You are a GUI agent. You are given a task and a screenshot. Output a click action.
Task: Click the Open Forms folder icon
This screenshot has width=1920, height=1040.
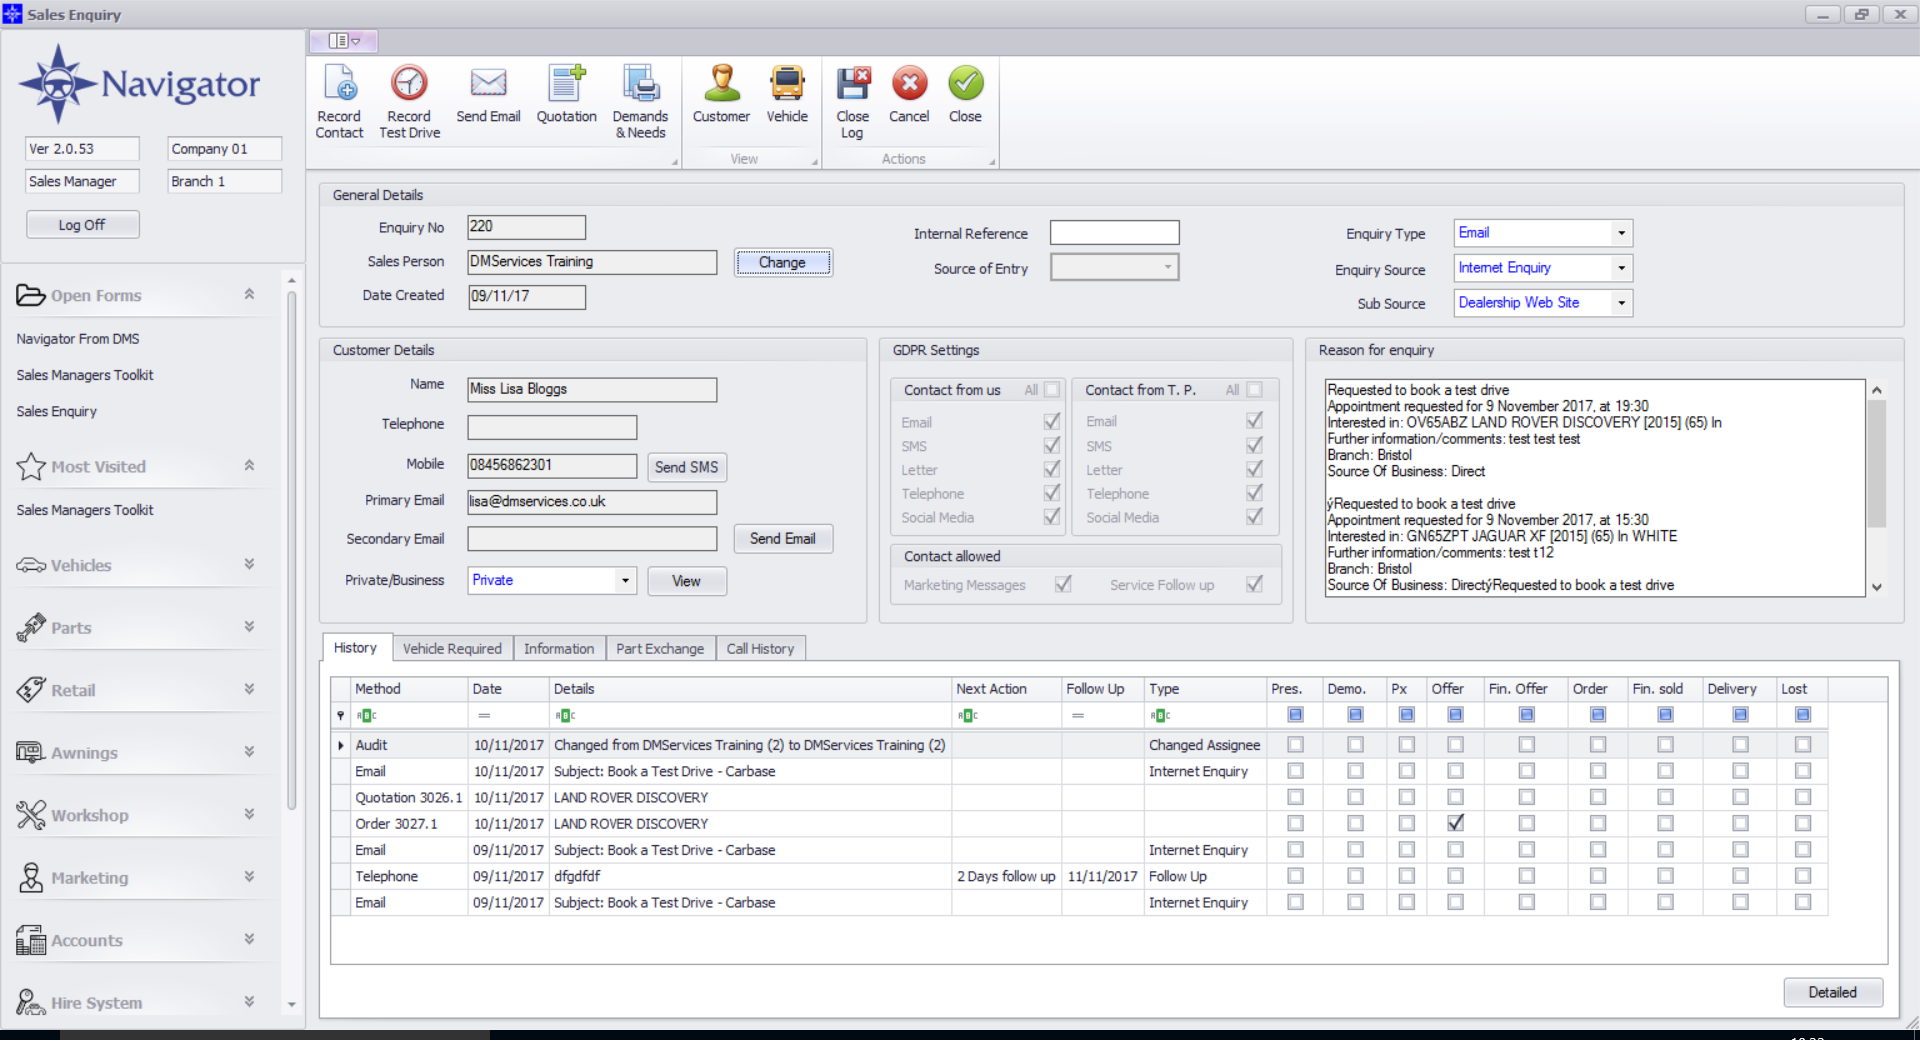pyautogui.click(x=31, y=295)
